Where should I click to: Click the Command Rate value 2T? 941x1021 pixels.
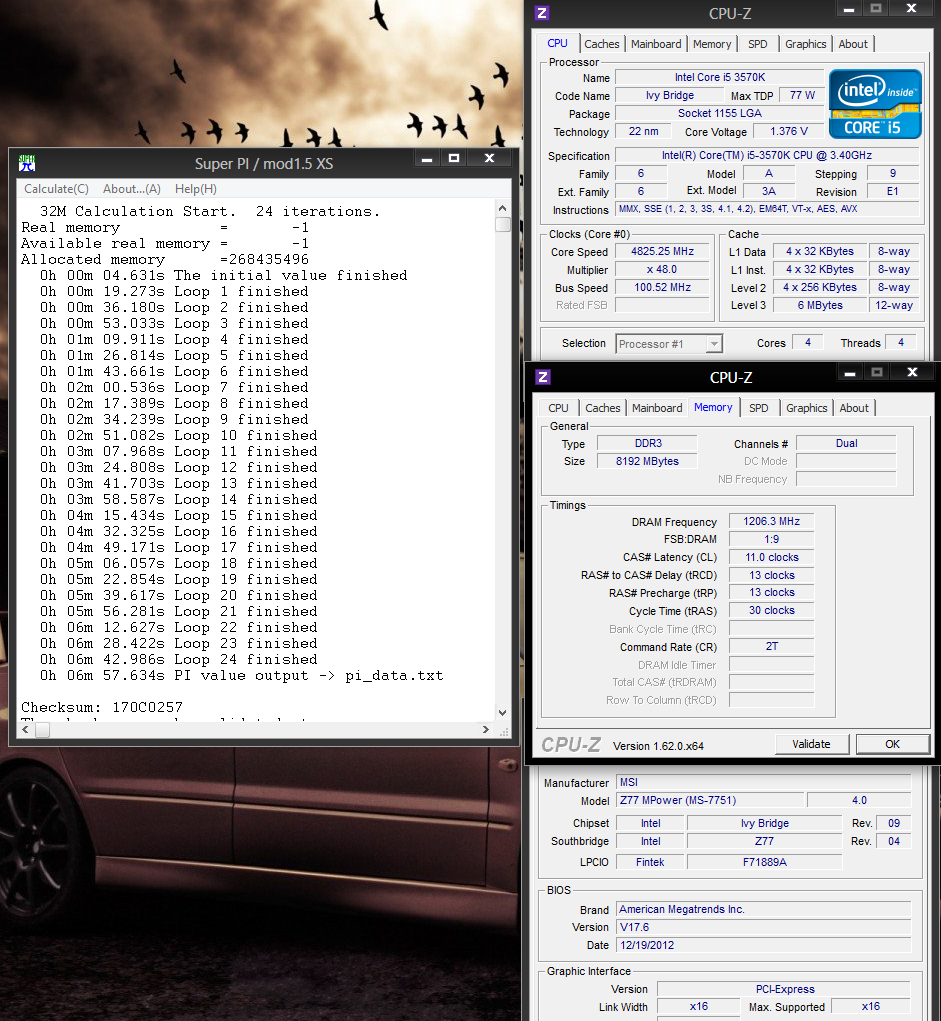[x=772, y=647]
